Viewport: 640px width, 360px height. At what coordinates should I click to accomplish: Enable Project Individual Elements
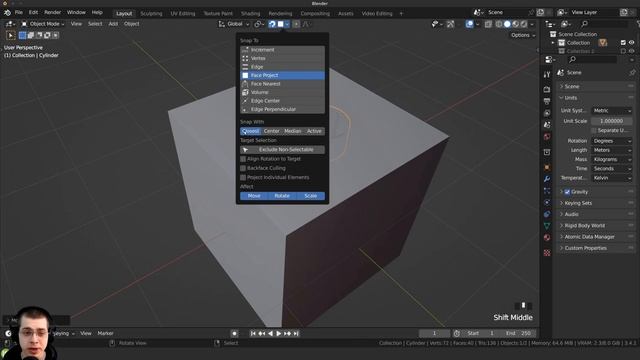pos(243,178)
